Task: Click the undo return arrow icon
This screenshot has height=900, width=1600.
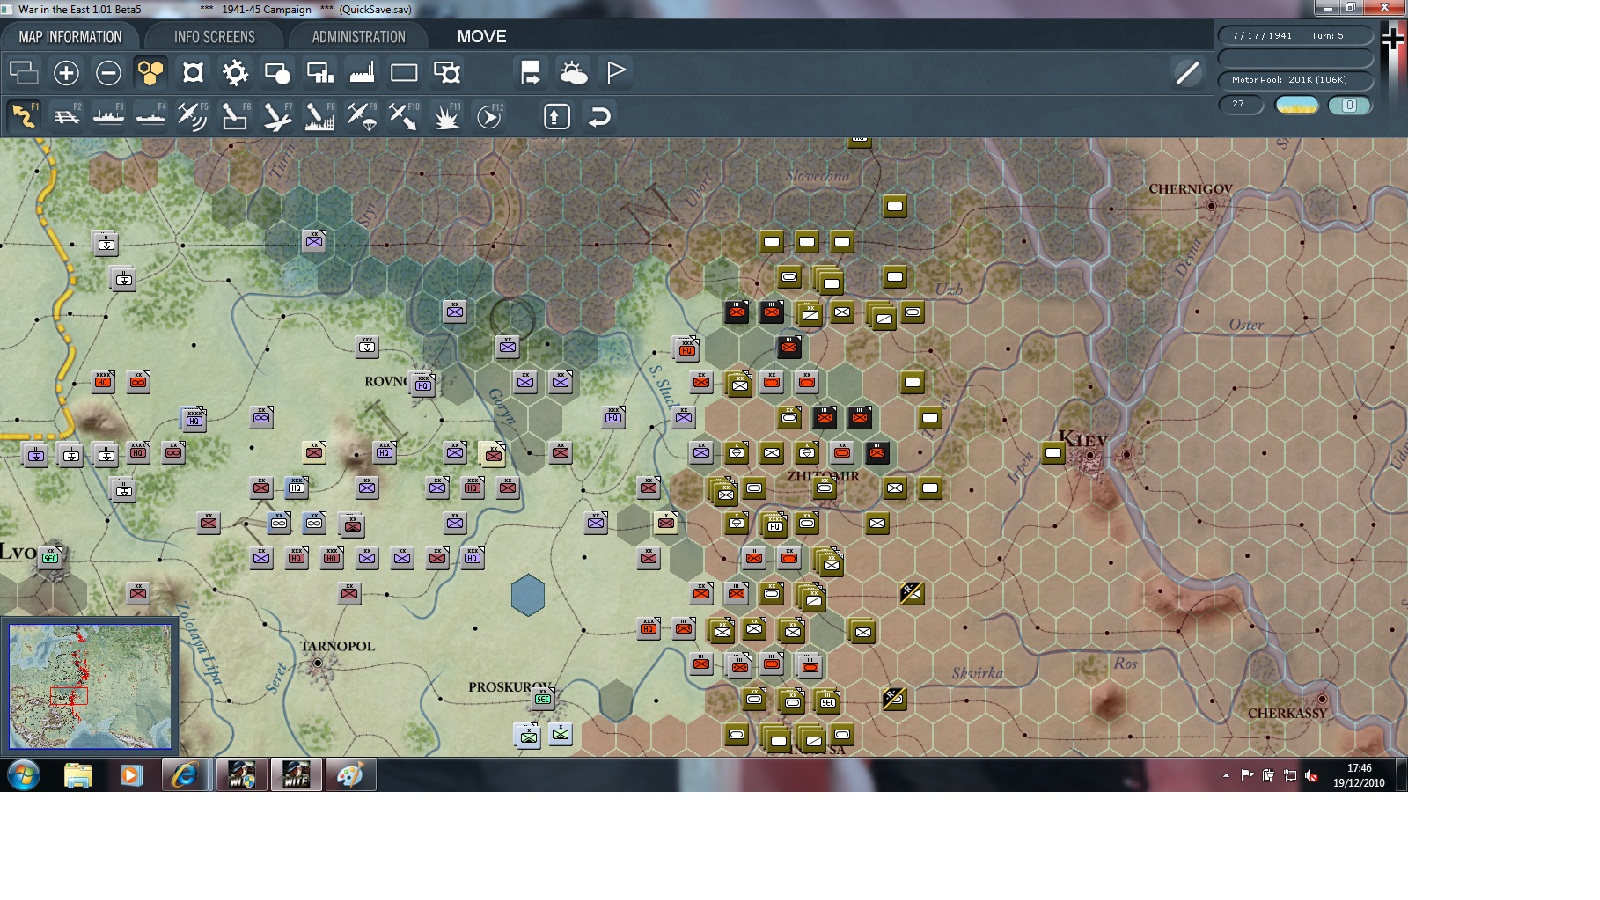Action: pyautogui.click(x=600, y=116)
